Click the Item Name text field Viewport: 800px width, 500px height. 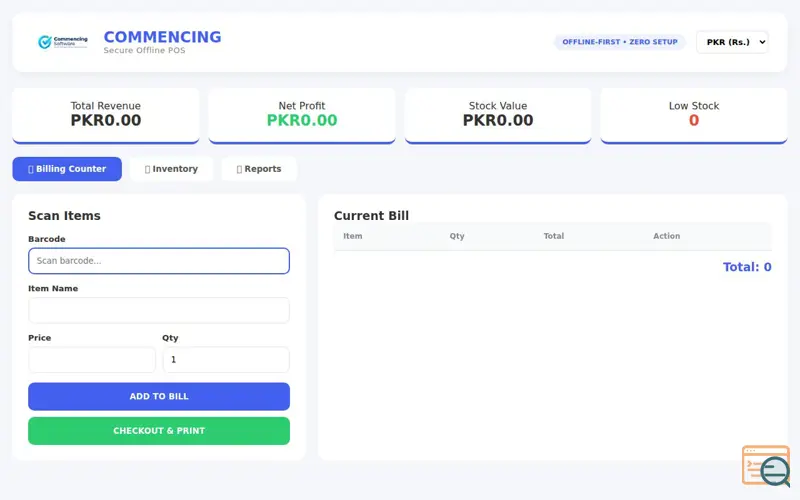159,310
